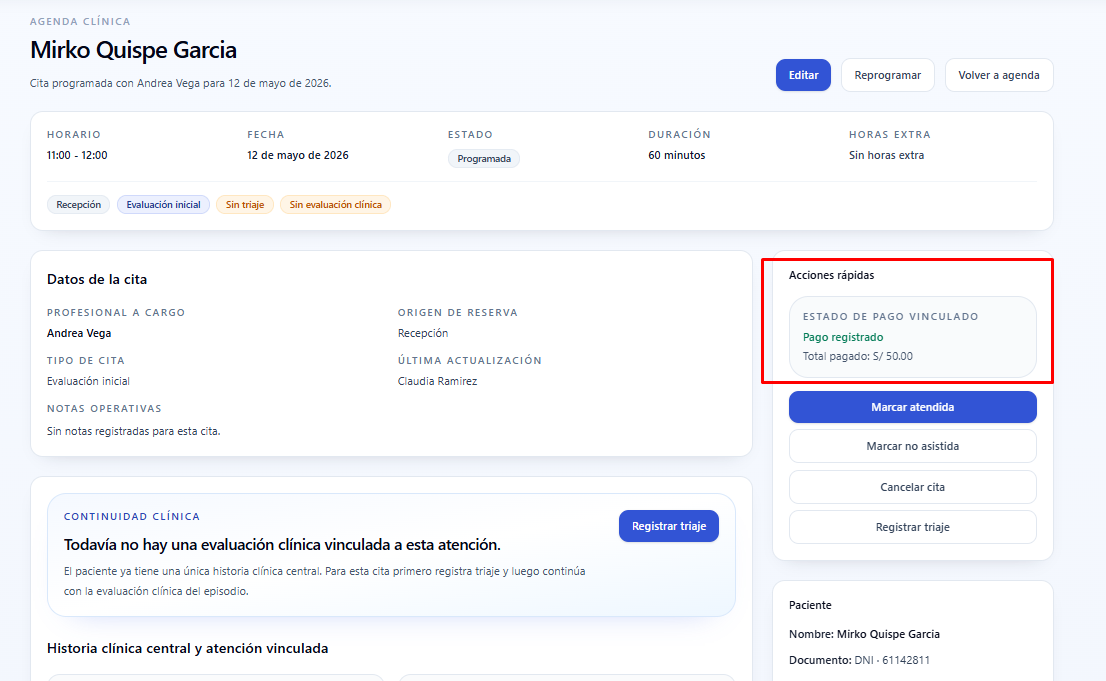This screenshot has width=1106, height=681.
Task: Click the Todavía no hay evaluación heading
Action: coord(282,545)
